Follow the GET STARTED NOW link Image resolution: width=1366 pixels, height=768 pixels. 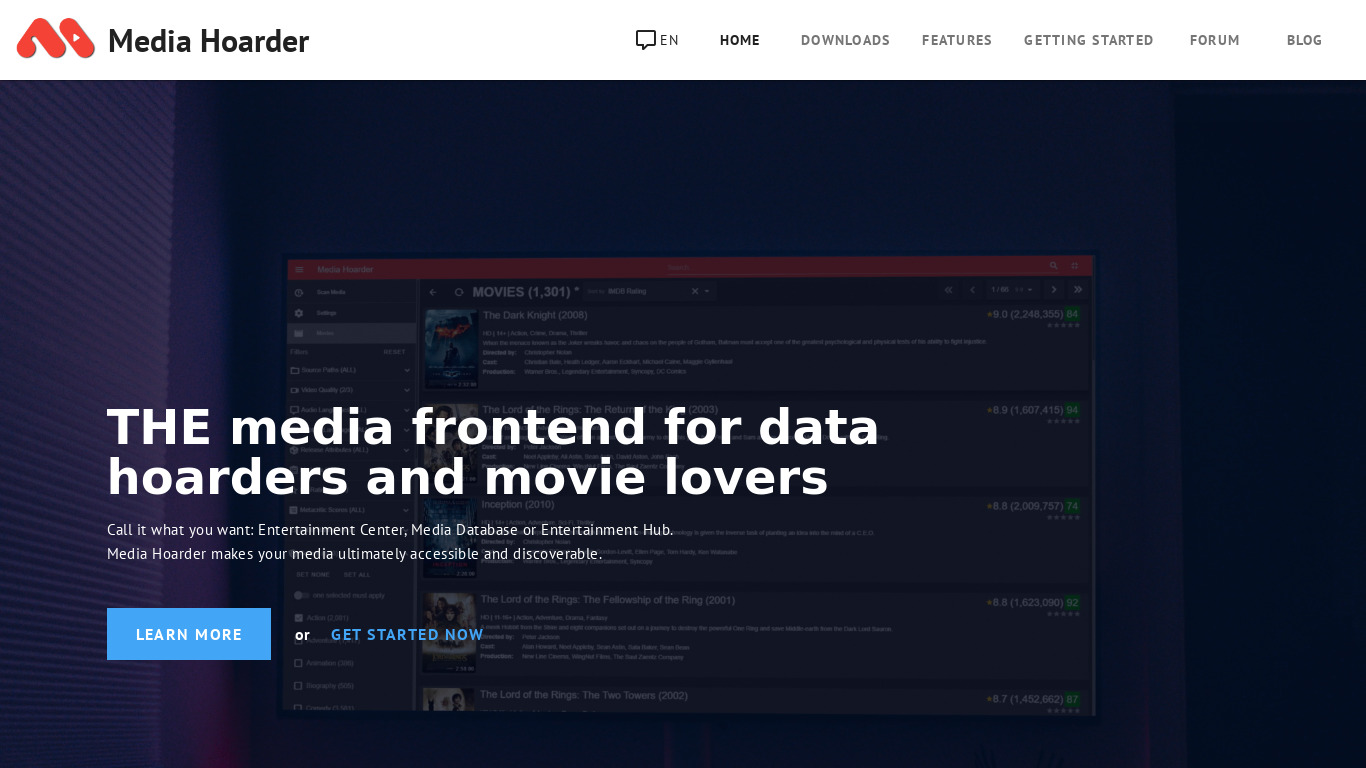[407, 635]
